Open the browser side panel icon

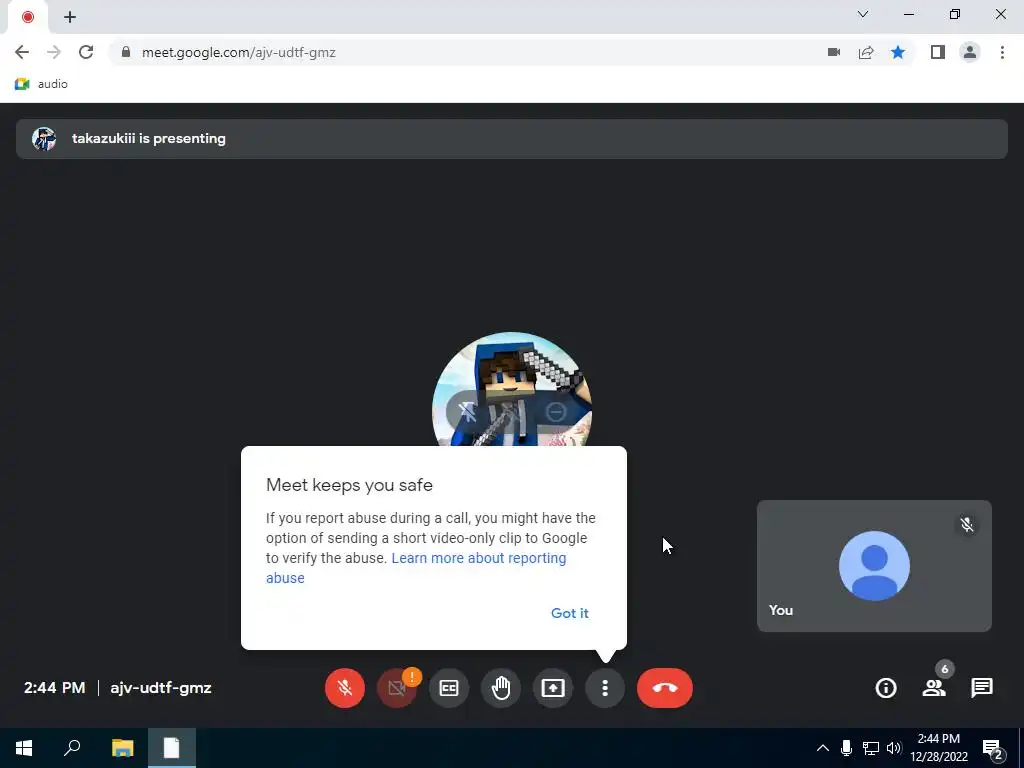938,52
